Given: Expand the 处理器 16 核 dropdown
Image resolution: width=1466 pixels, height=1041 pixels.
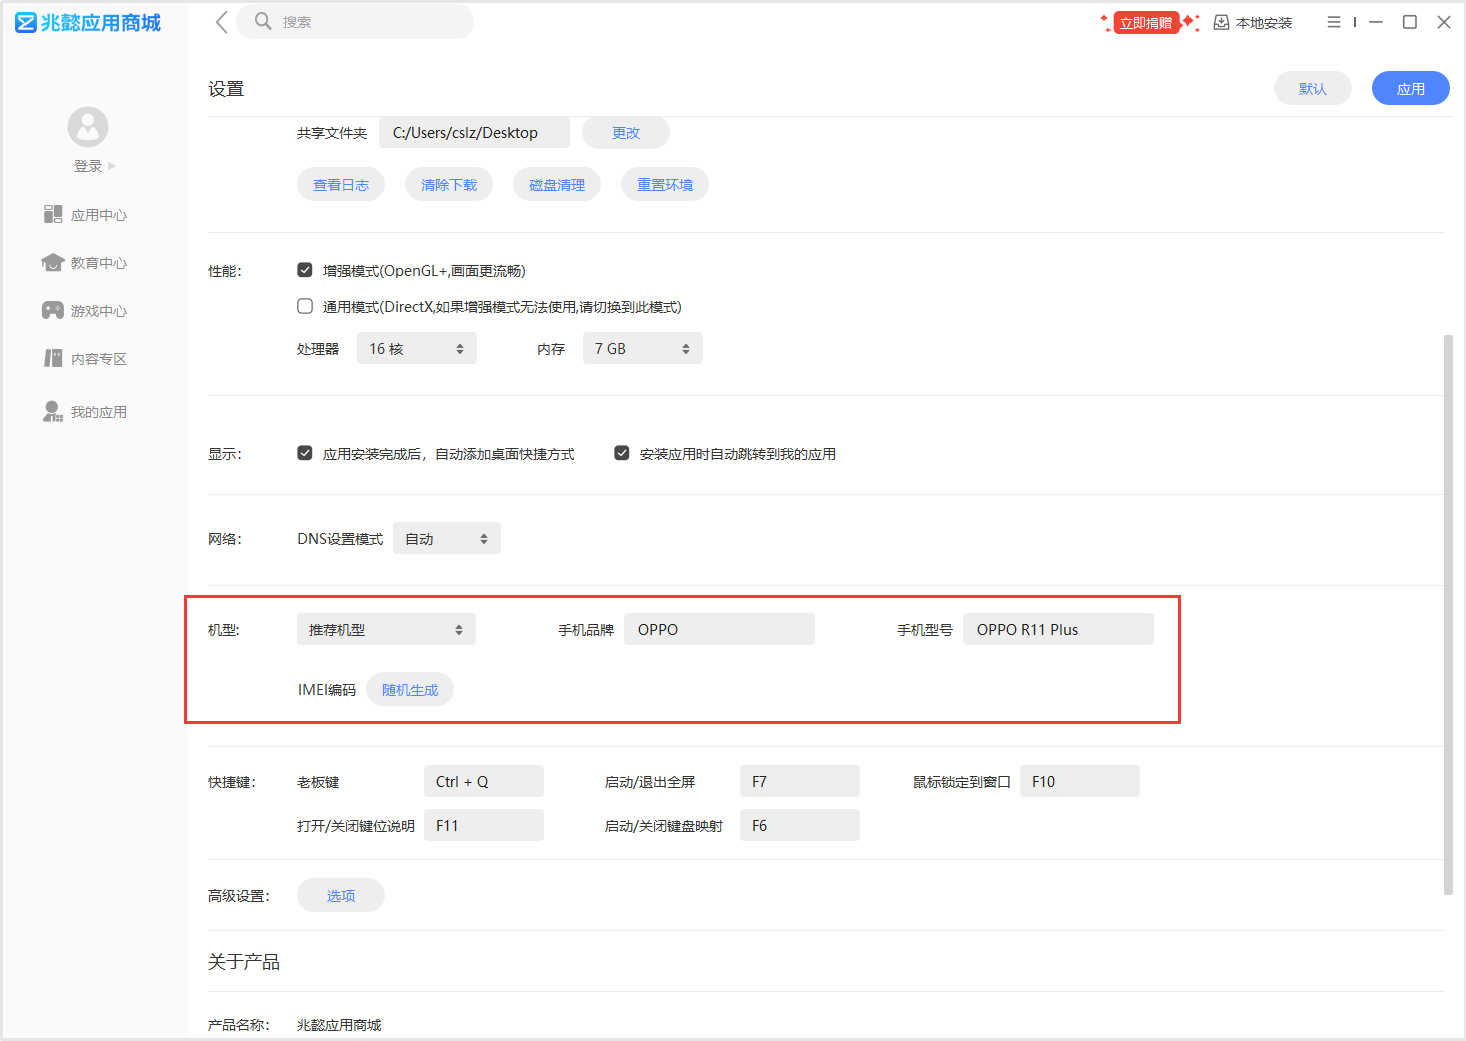Looking at the screenshot, I should tap(416, 349).
